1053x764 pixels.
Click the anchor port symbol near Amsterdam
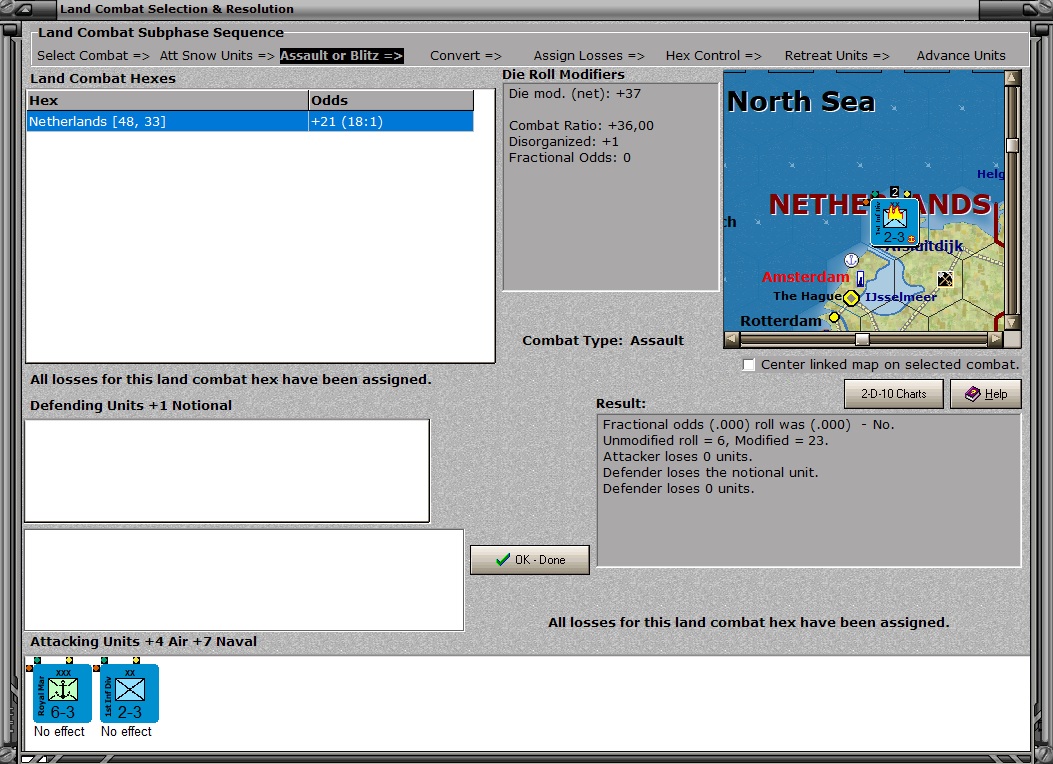coord(851,260)
